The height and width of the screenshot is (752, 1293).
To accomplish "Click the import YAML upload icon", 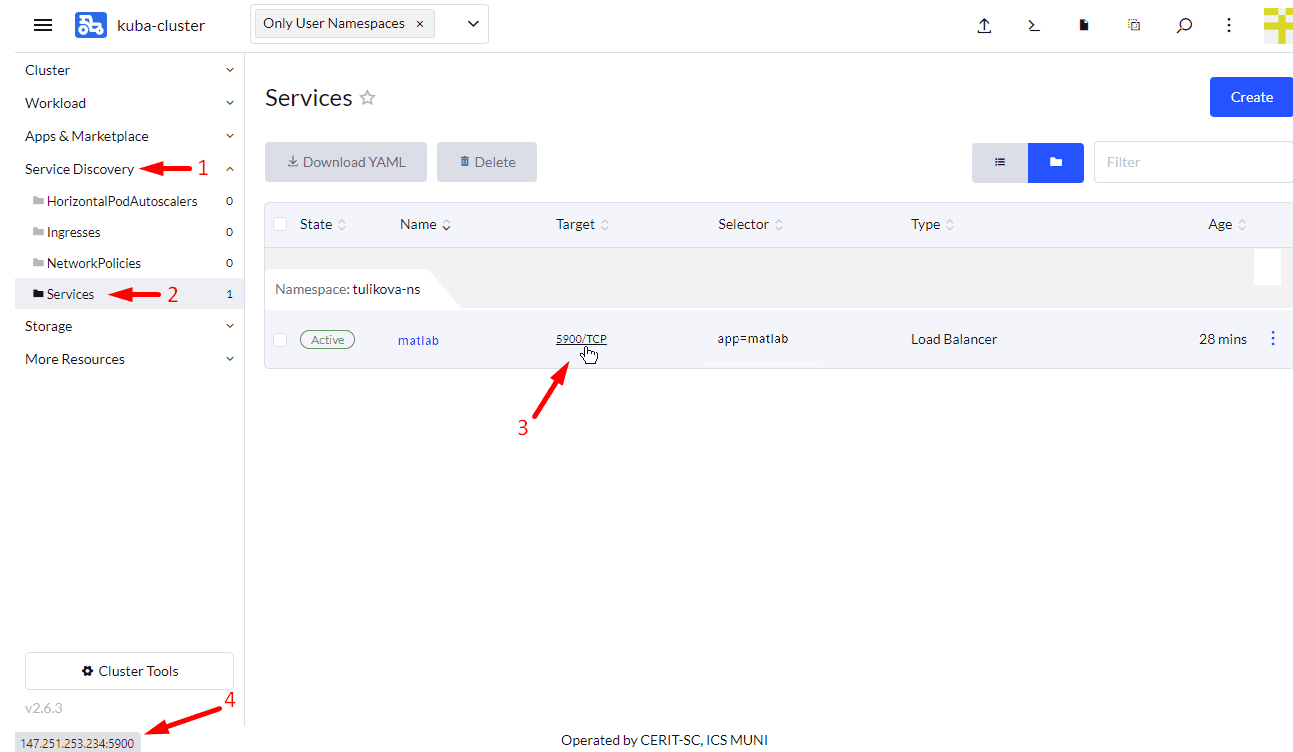I will (984, 26).
